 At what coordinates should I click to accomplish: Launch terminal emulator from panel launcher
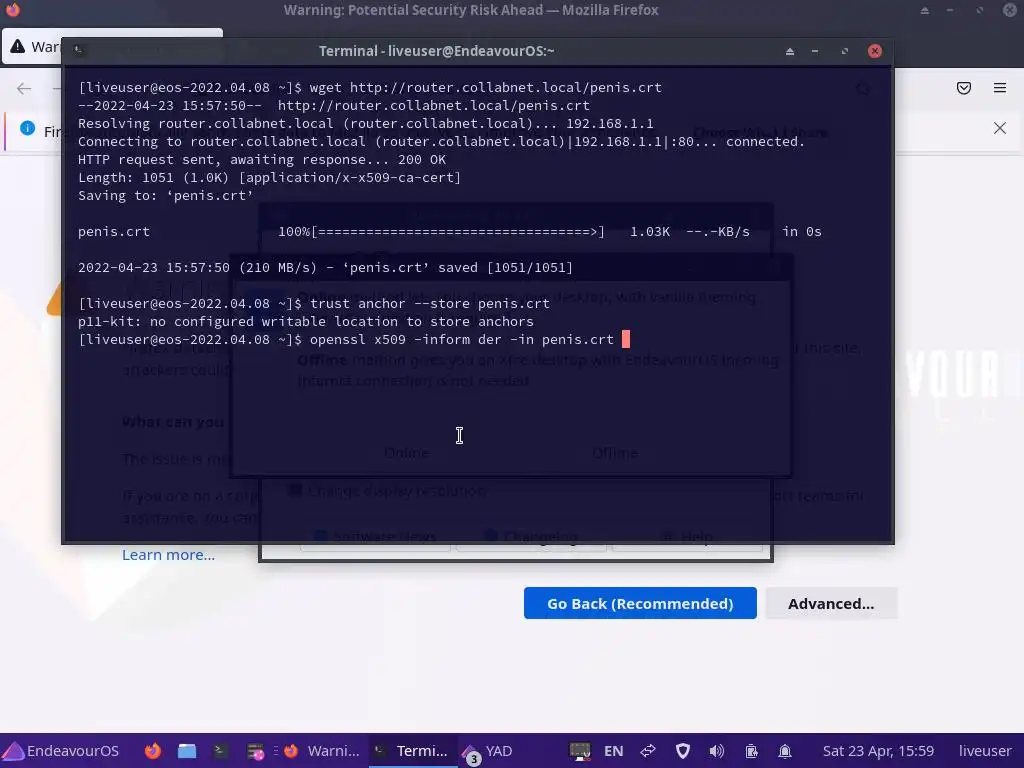click(x=220, y=751)
